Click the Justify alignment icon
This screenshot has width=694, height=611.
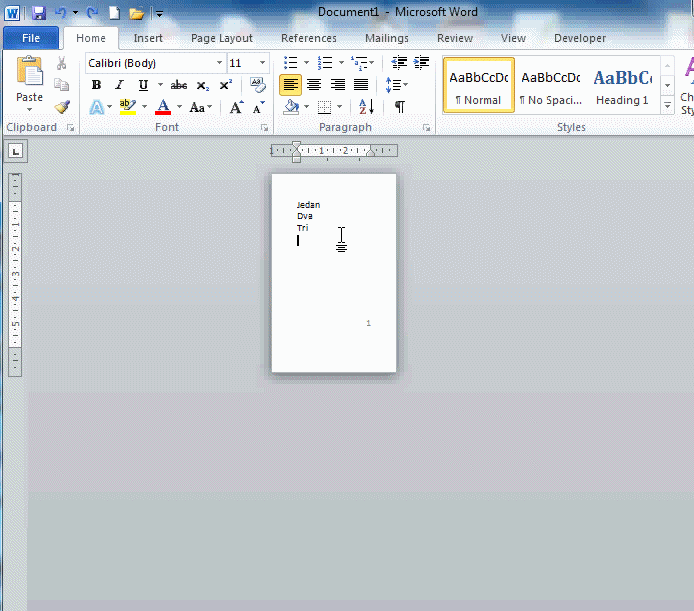coord(361,85)
